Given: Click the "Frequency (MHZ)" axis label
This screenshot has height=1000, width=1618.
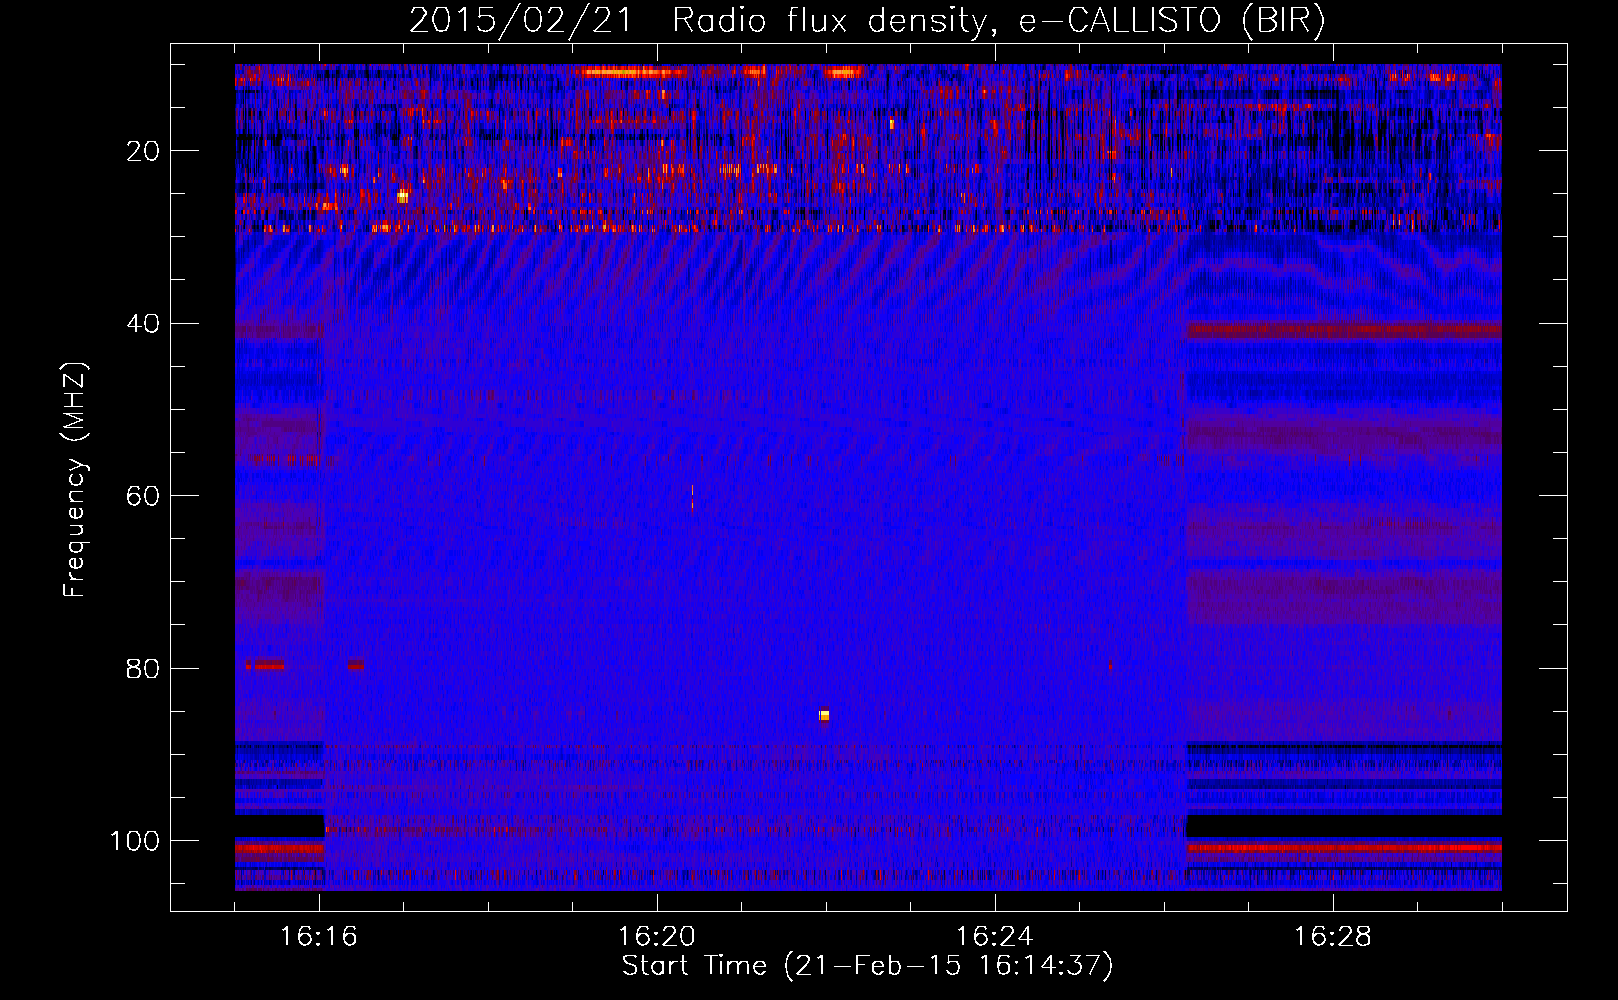Looking at the screenshot, I should [75, 480].
